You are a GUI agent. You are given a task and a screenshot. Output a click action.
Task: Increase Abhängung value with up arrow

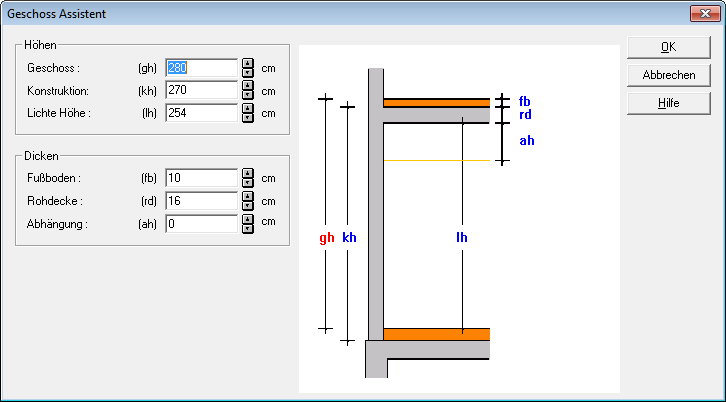tap(247, 219)
